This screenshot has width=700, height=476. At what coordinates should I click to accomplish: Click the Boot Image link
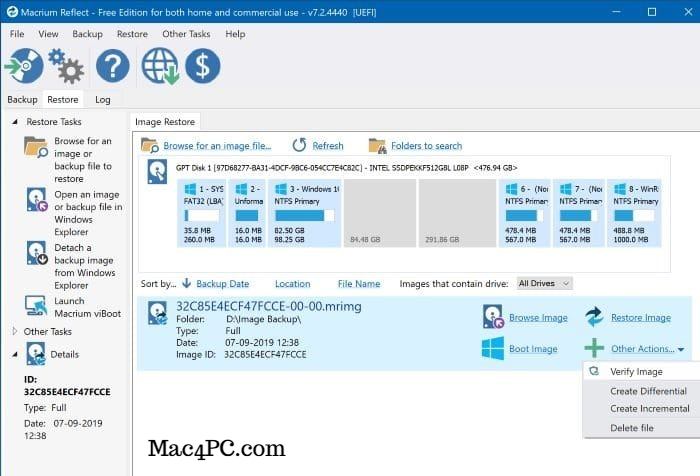[533, 348]
